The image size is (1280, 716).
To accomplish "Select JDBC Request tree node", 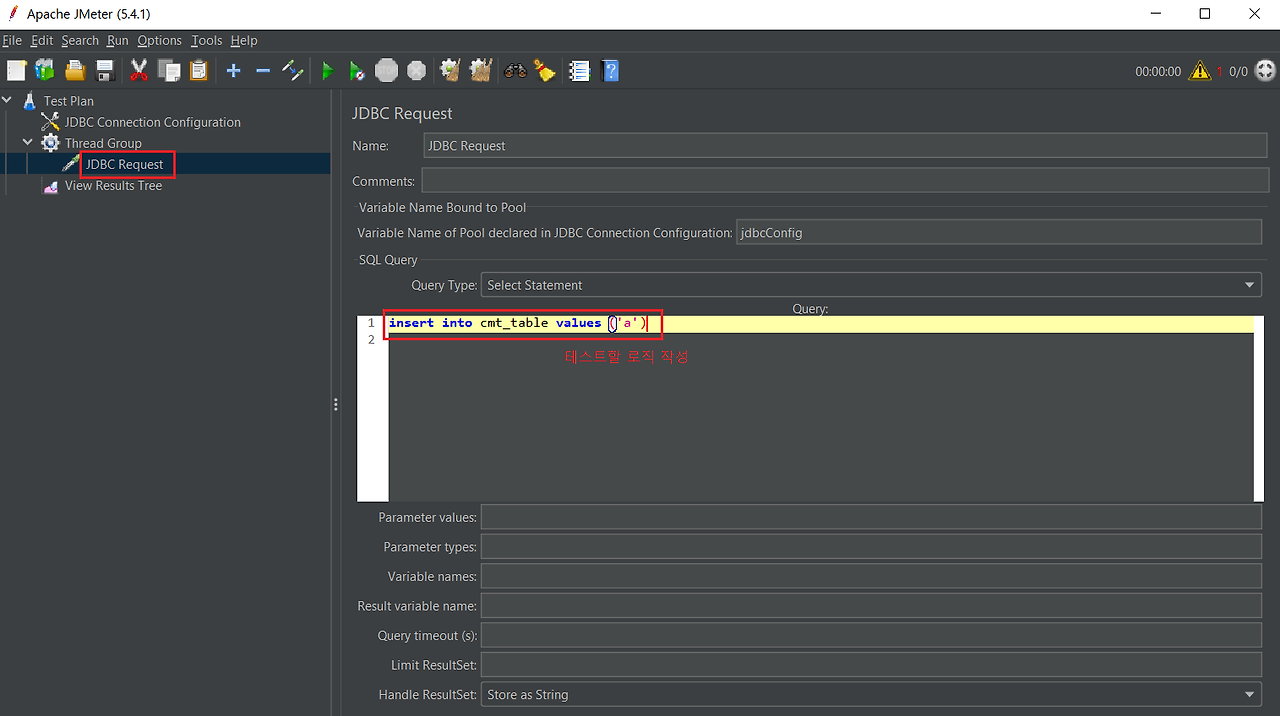I will [x=125, y=164].
